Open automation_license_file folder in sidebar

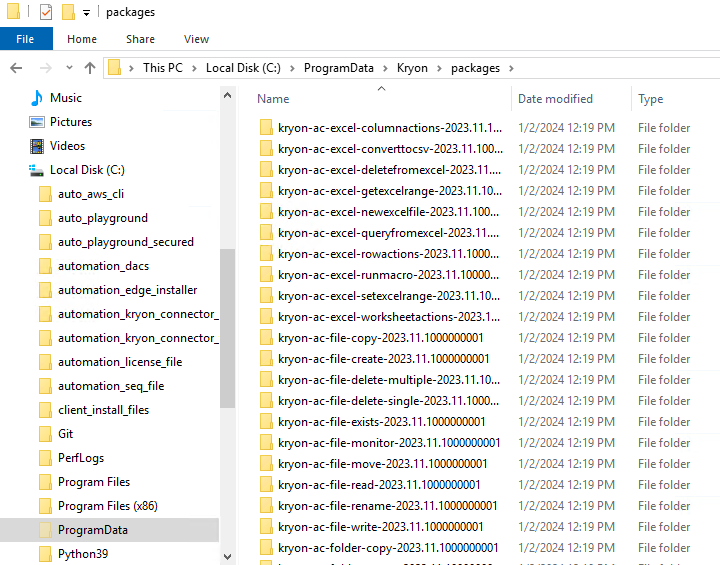pyautogui.click(x=120, y=362)
